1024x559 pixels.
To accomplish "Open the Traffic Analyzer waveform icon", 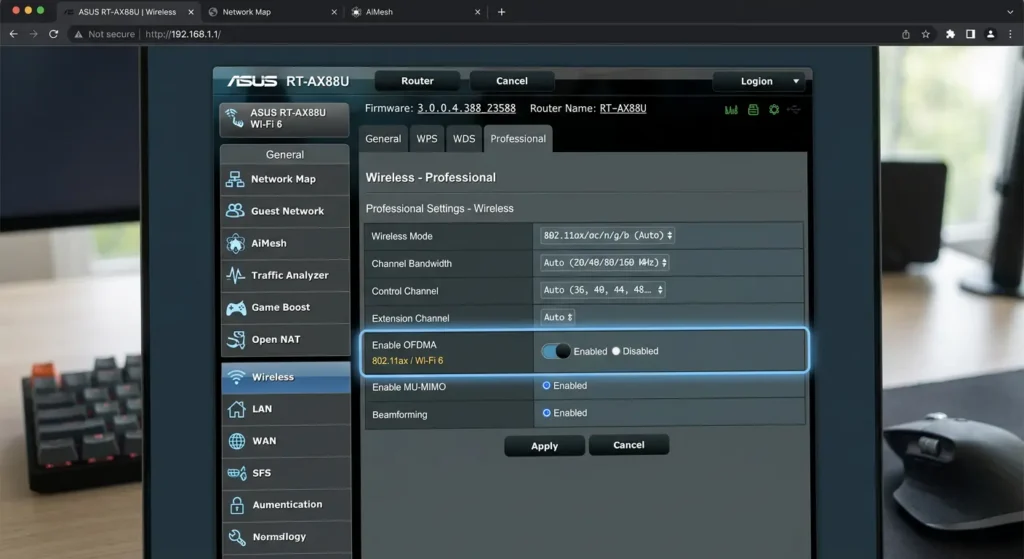I will 235,275.
